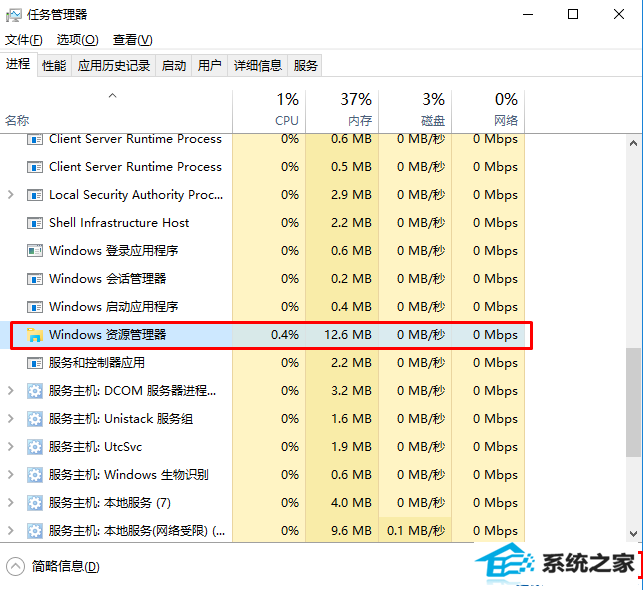
Task: Expand 服务主机: 本地服务(网络受限) group
Action: 11,531
